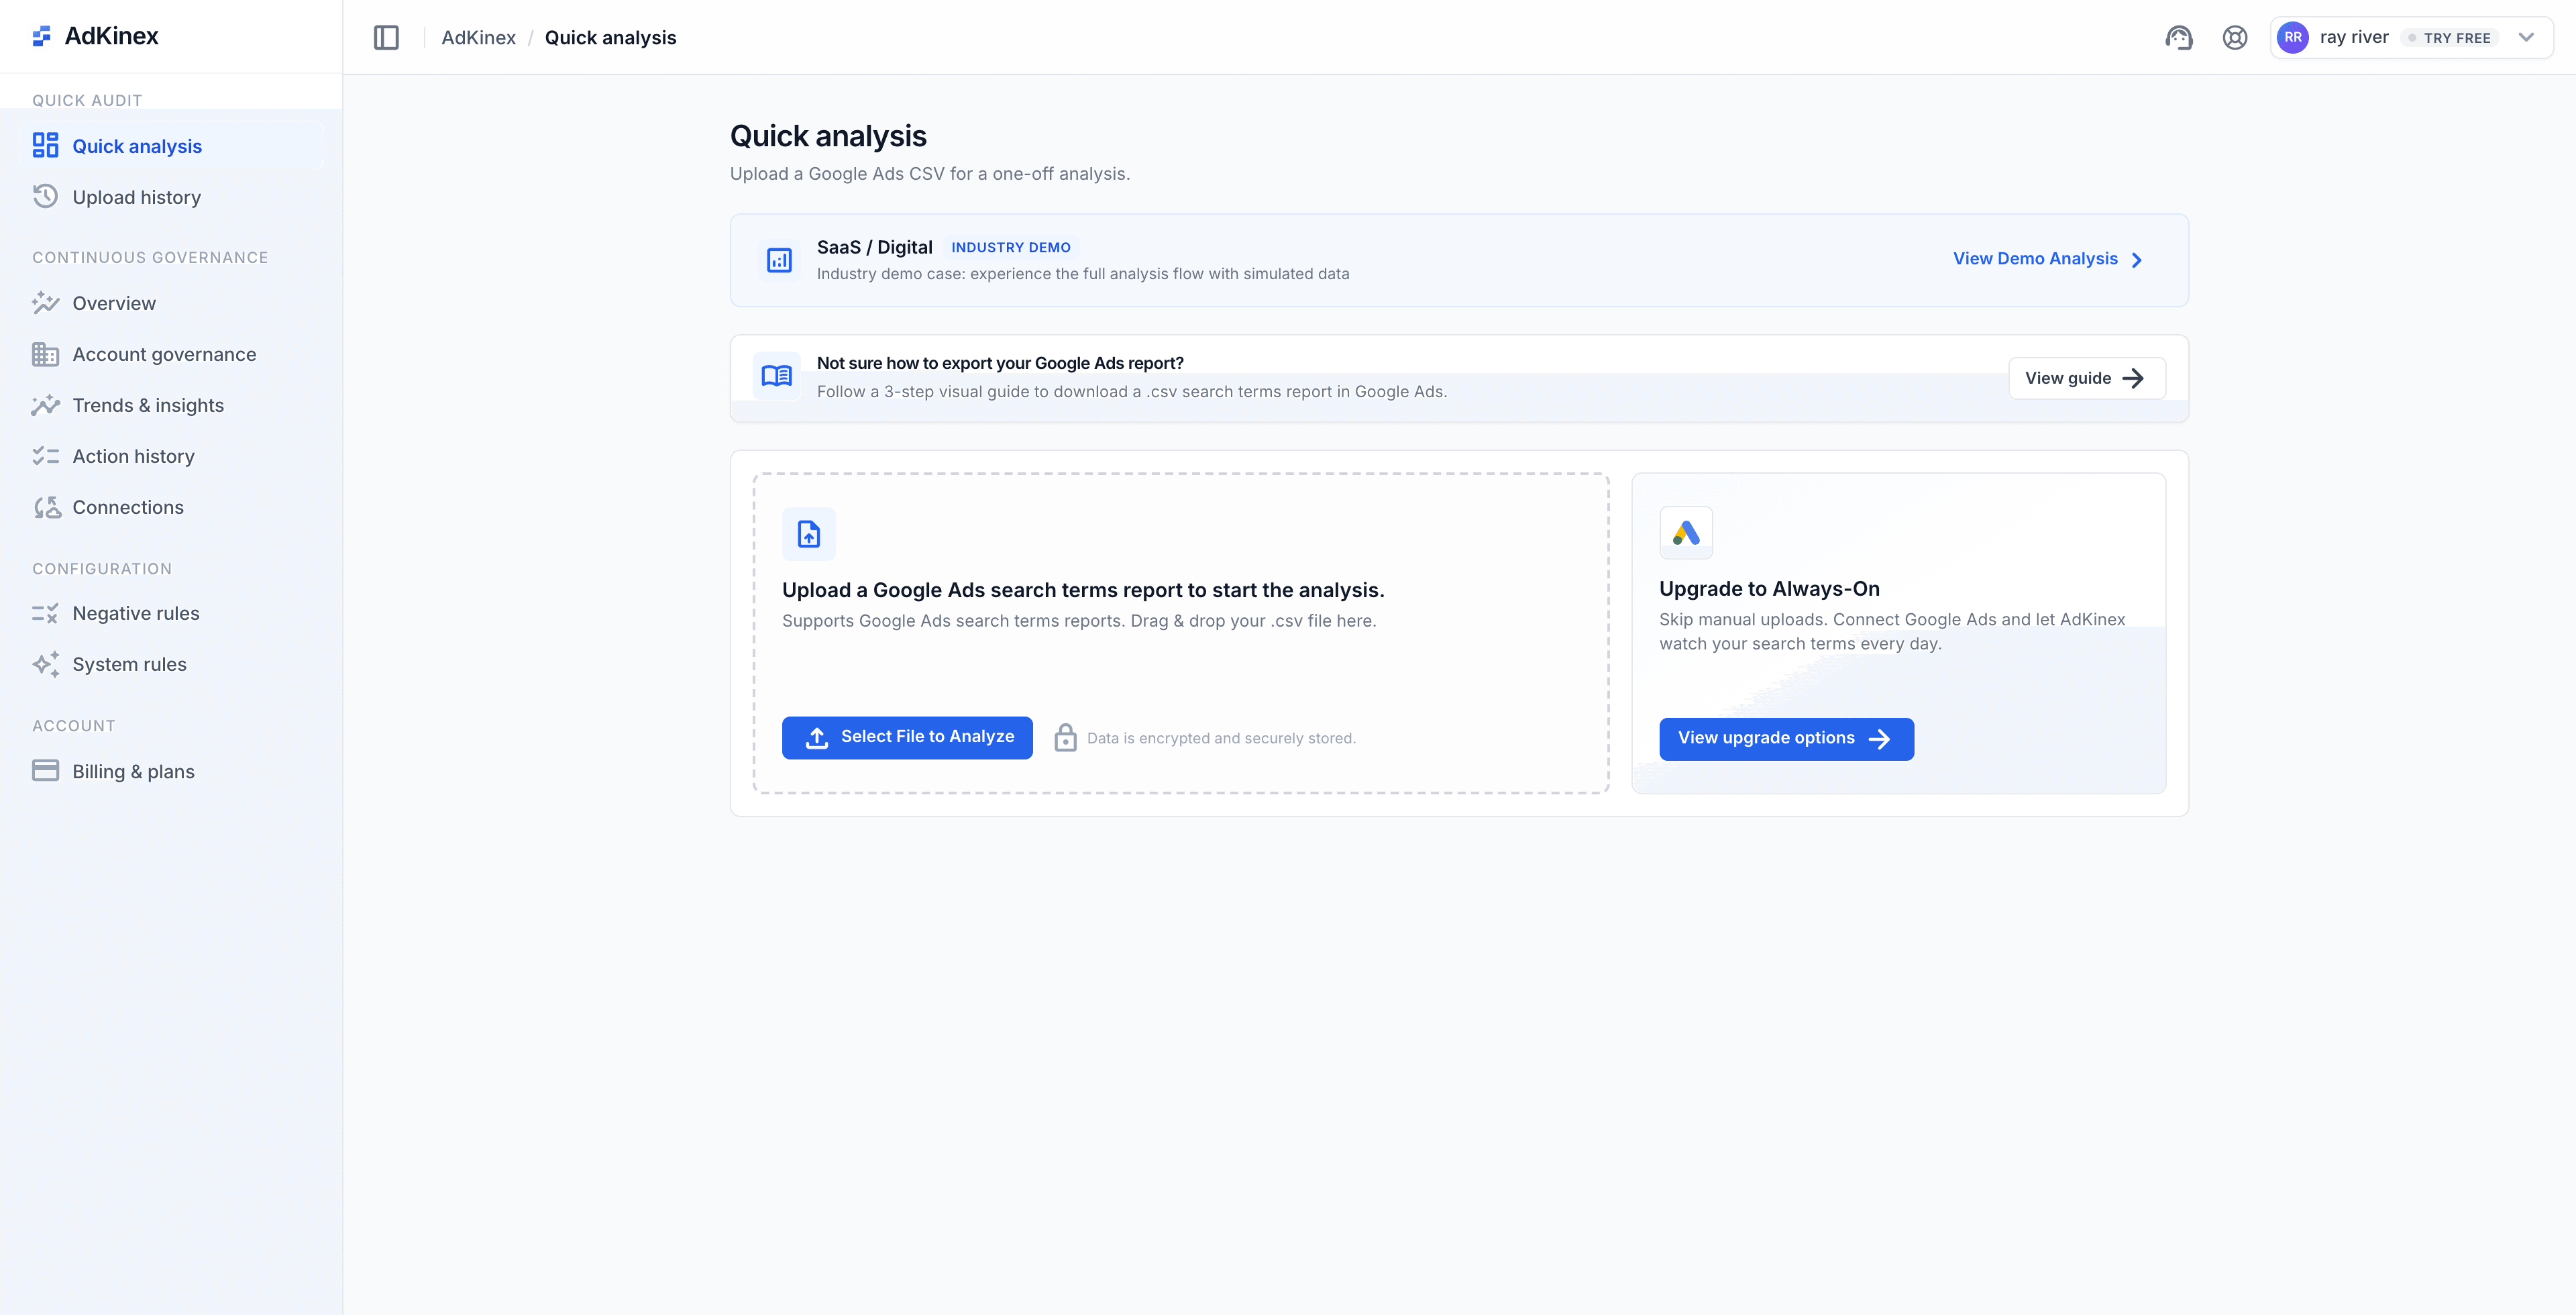Open Billing & plans
This screenshot has height=1315, width=2576.
171,771
